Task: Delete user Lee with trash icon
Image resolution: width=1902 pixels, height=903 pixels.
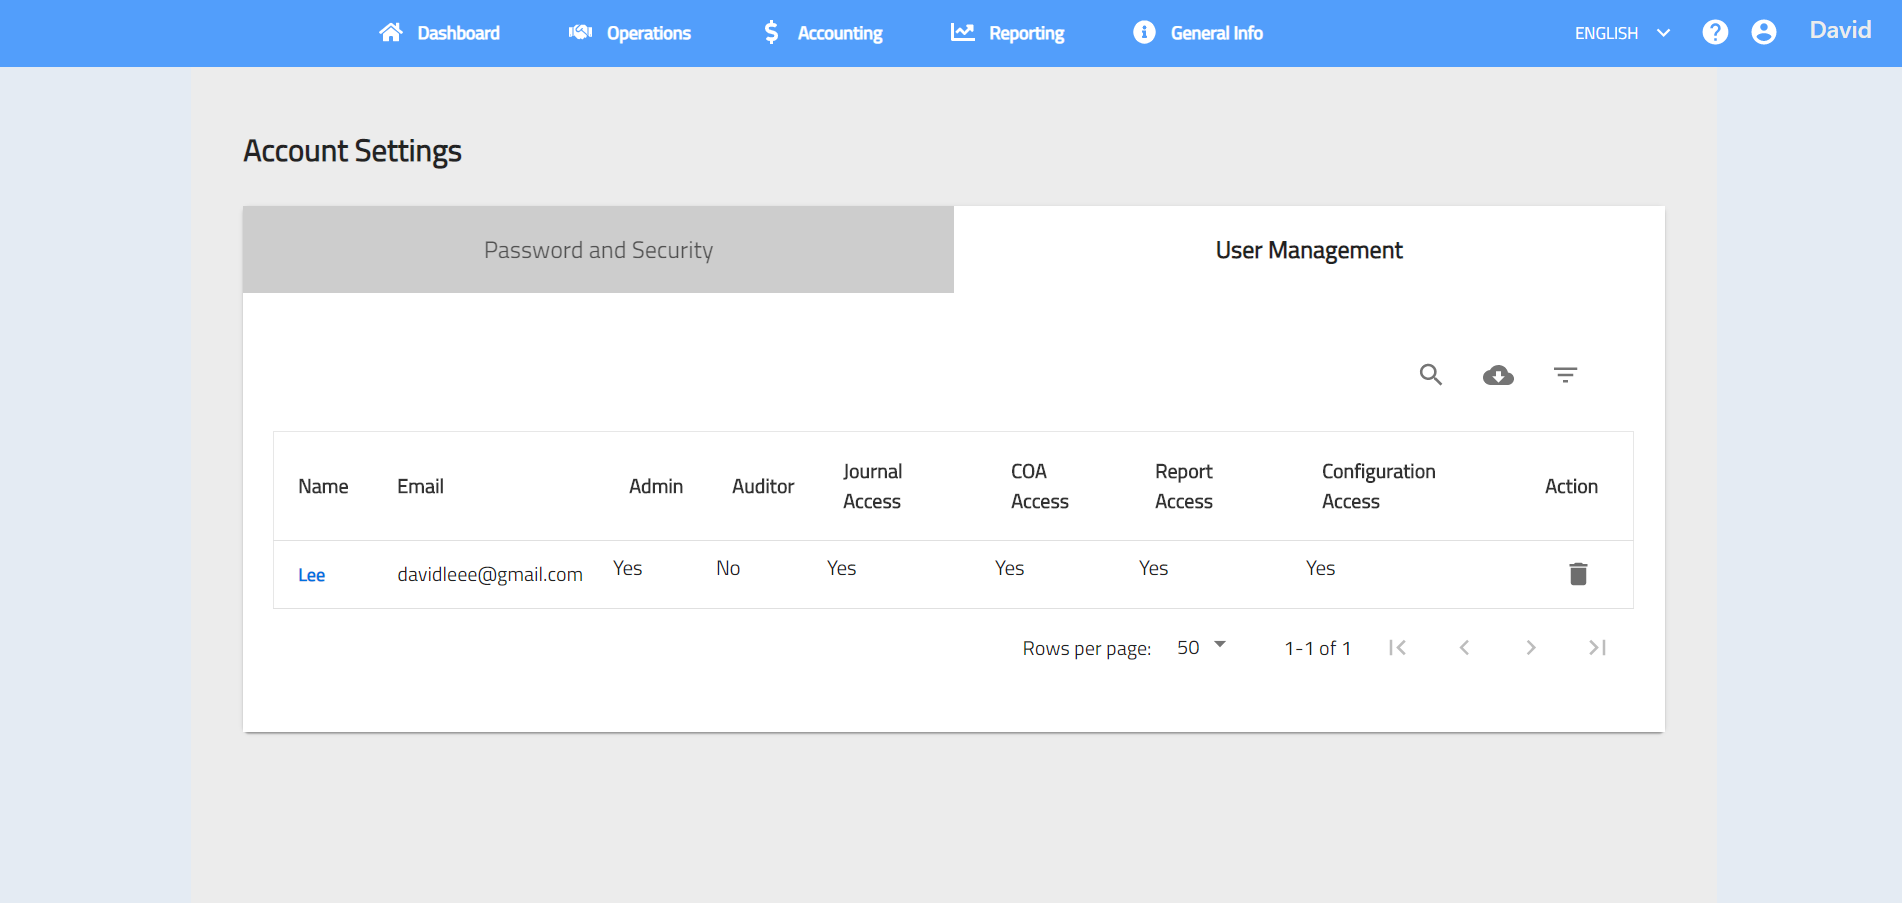Action: tap(1578, 574)
